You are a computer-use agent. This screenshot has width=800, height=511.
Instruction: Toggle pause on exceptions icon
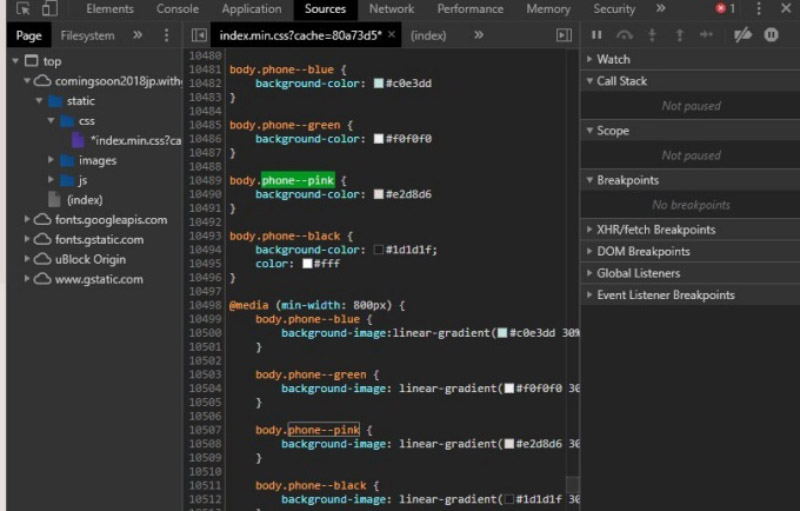tap(771, 35)
